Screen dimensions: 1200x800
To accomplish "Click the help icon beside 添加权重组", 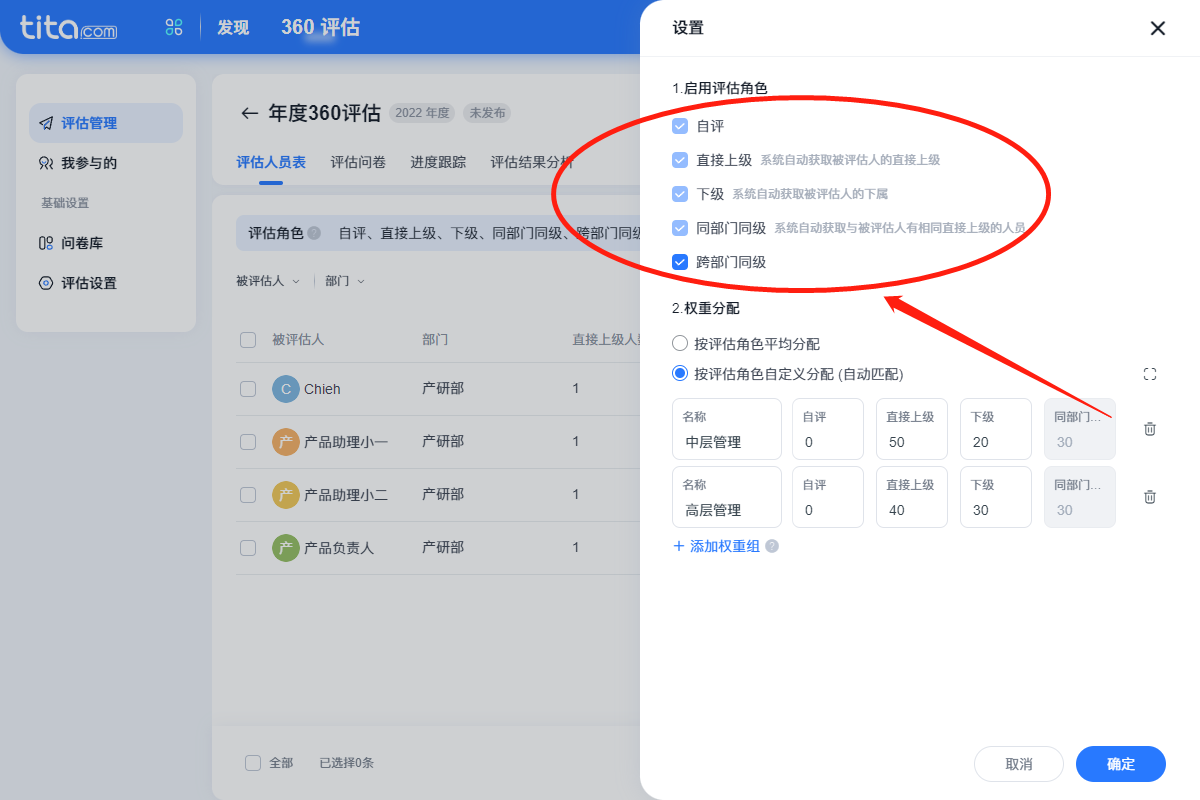I will pos(772,546).
